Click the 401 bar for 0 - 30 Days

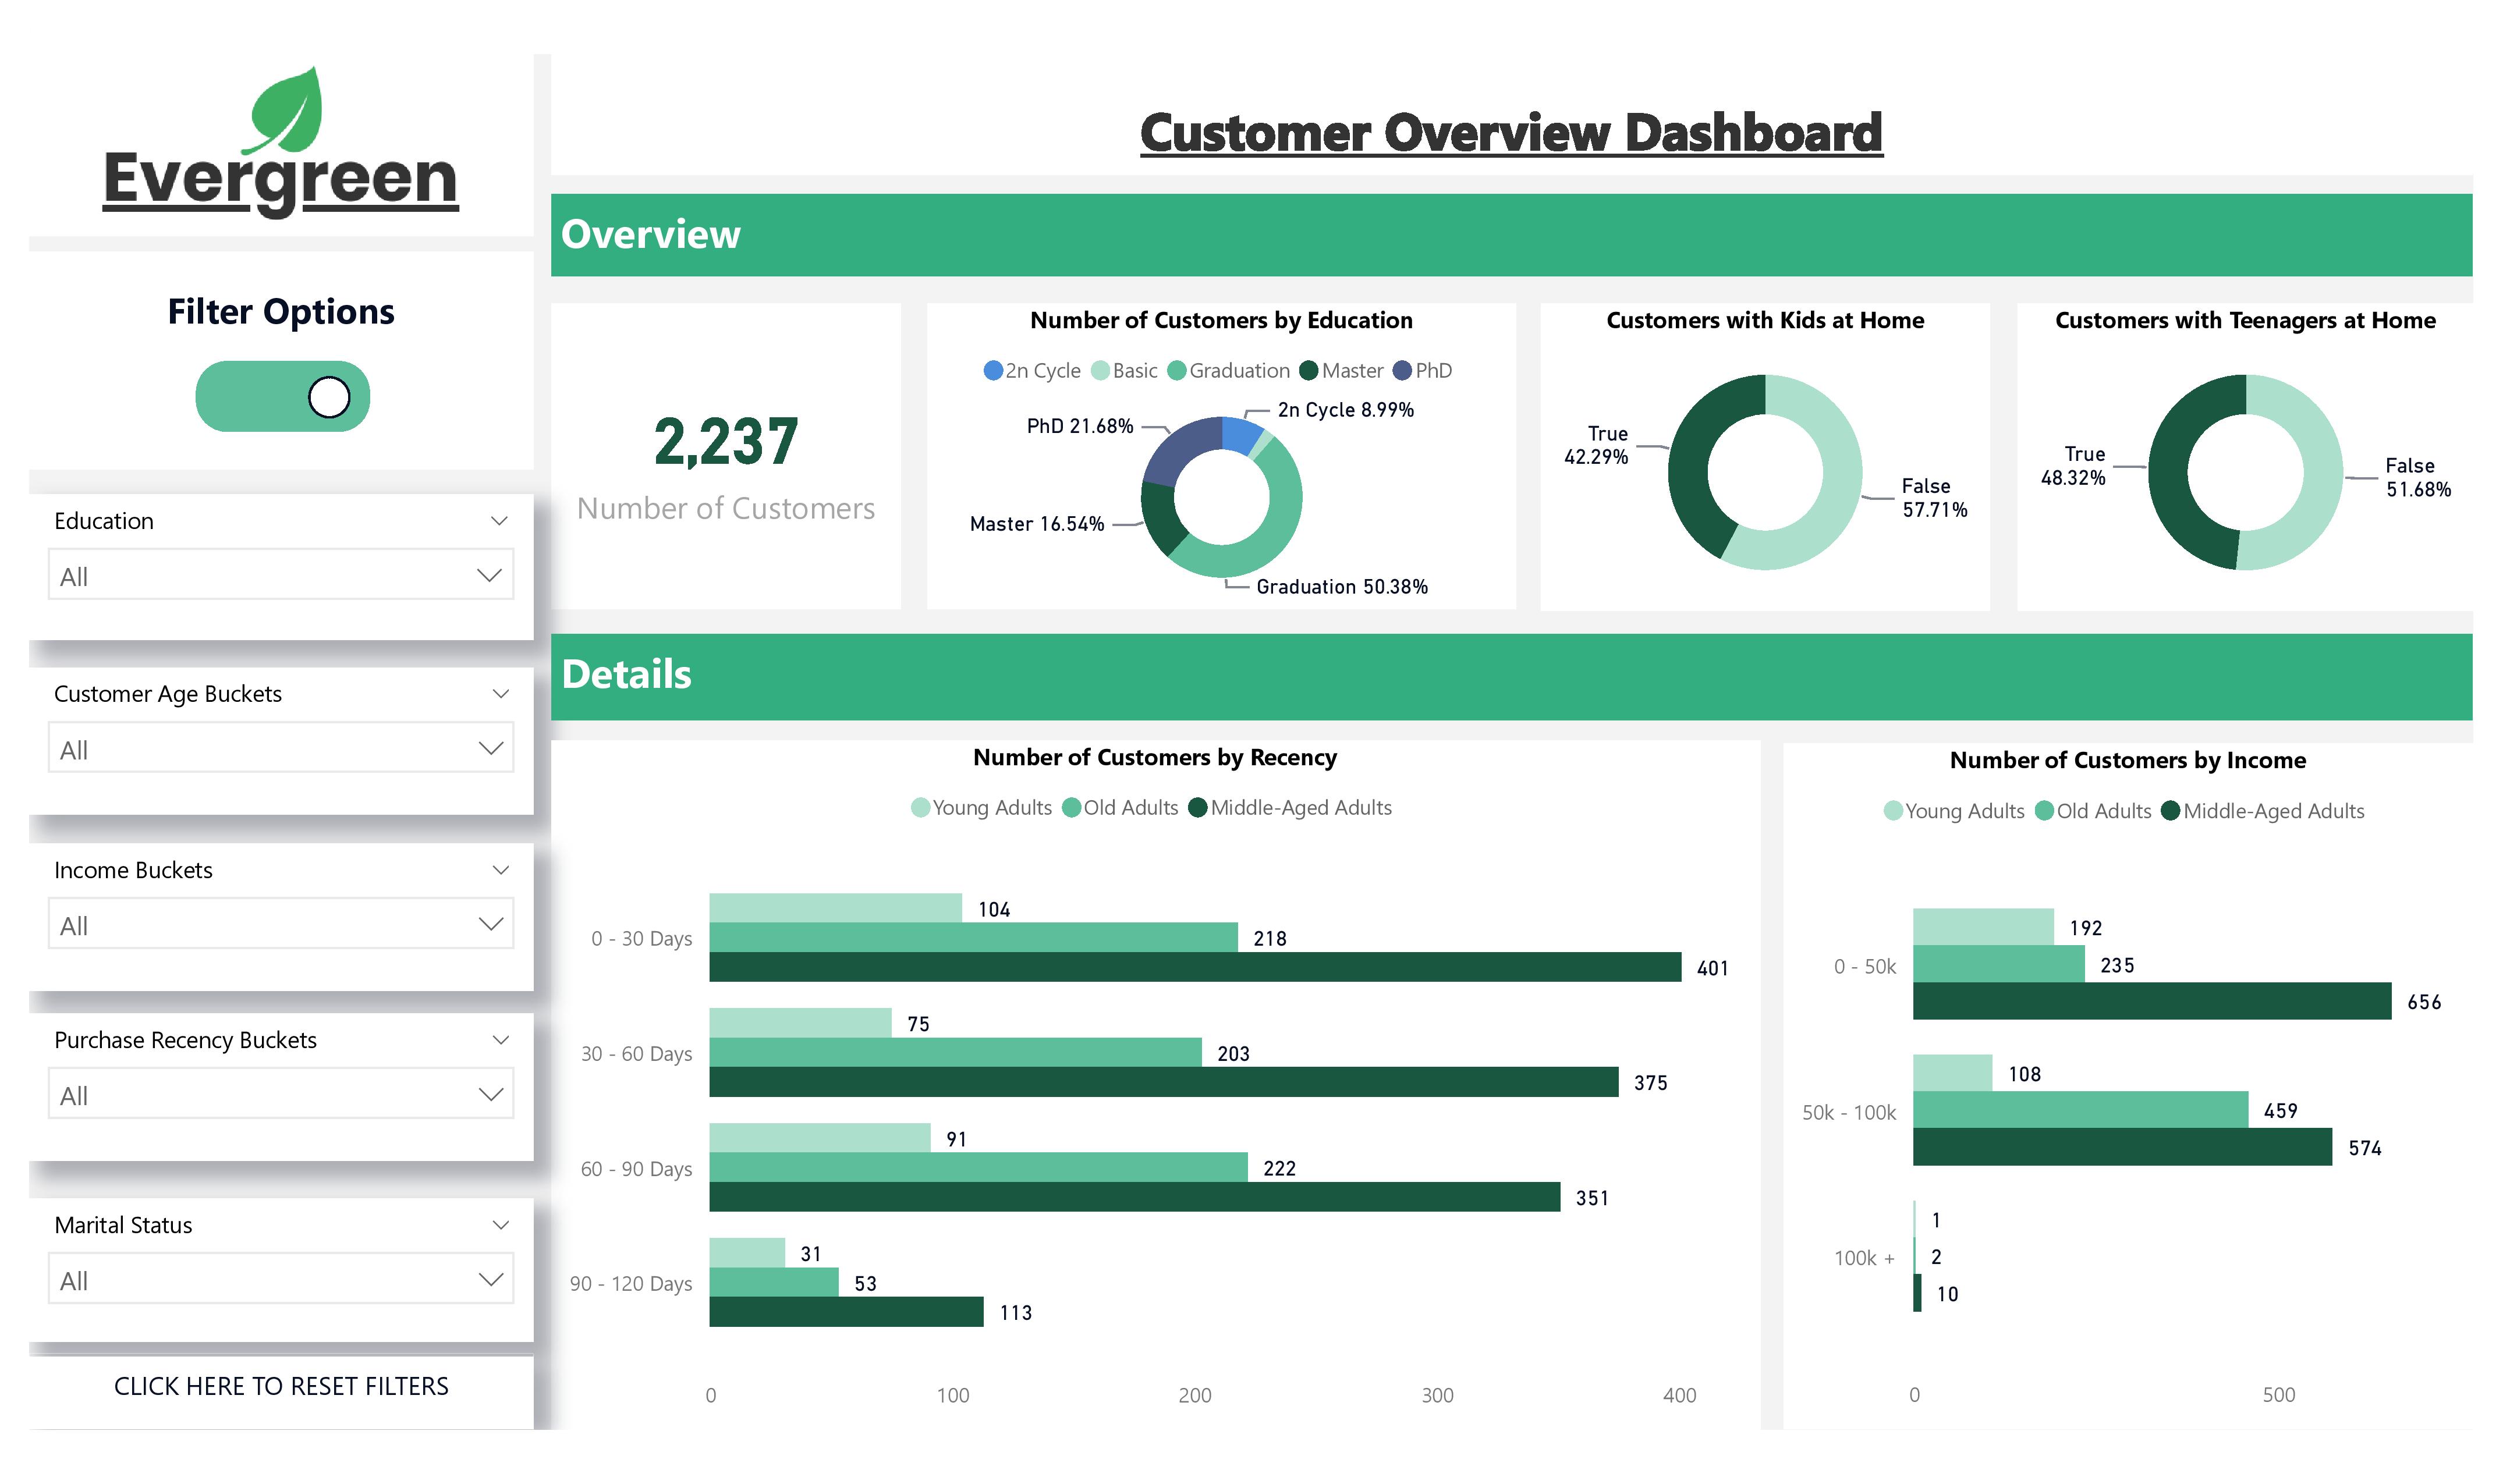coord(1195,967)
